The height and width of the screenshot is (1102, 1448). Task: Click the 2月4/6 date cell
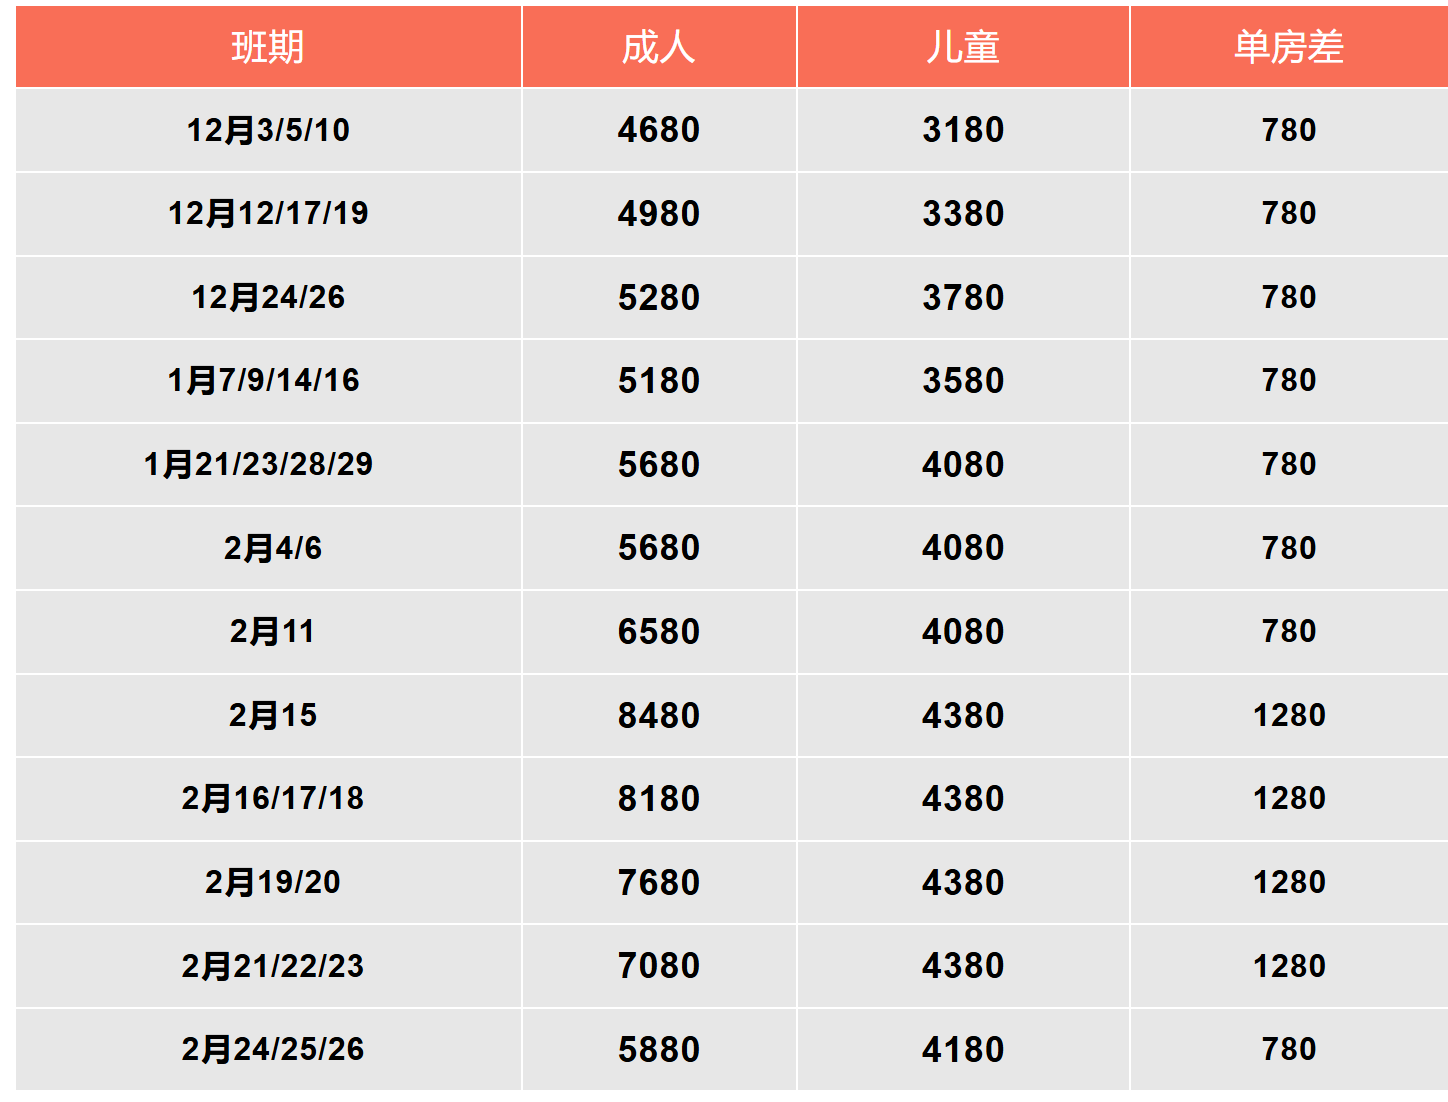point(272,548)
